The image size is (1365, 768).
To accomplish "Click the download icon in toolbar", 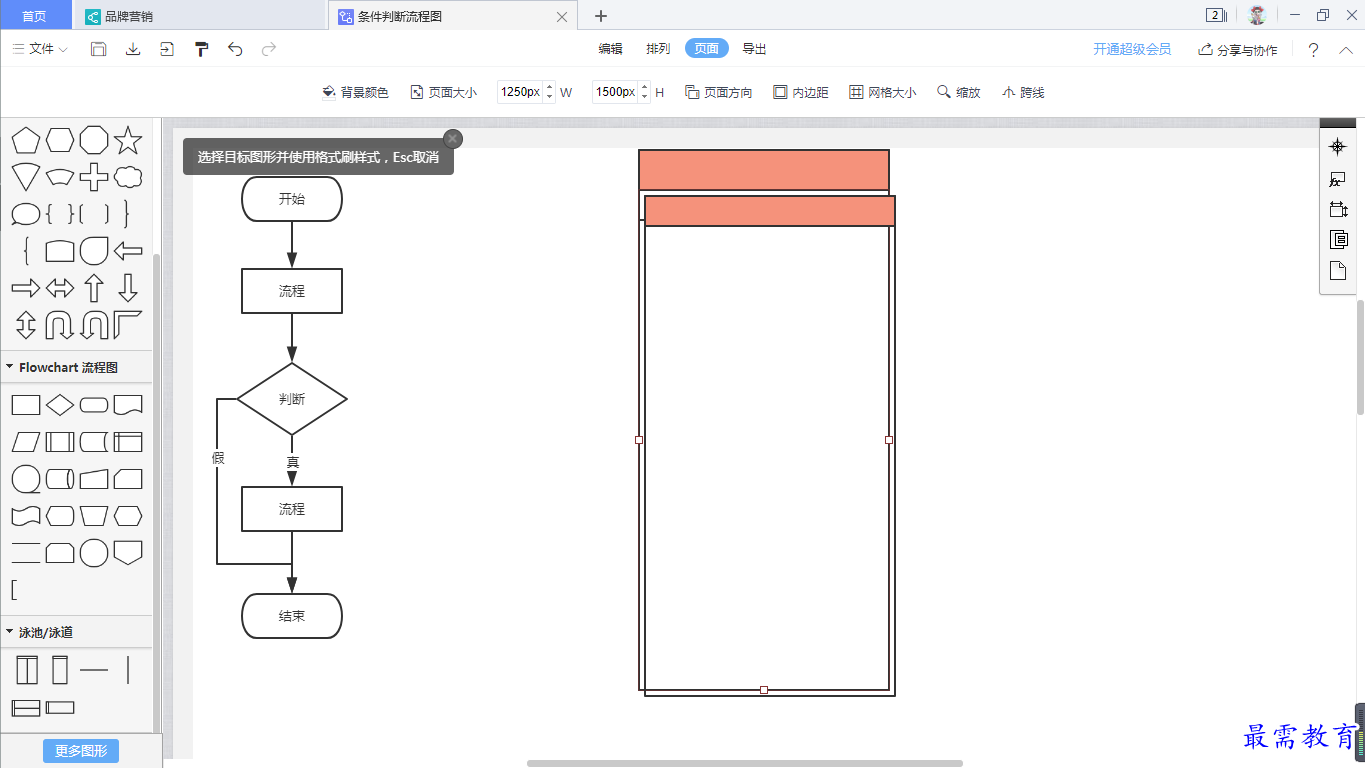I will click(133, 49).
